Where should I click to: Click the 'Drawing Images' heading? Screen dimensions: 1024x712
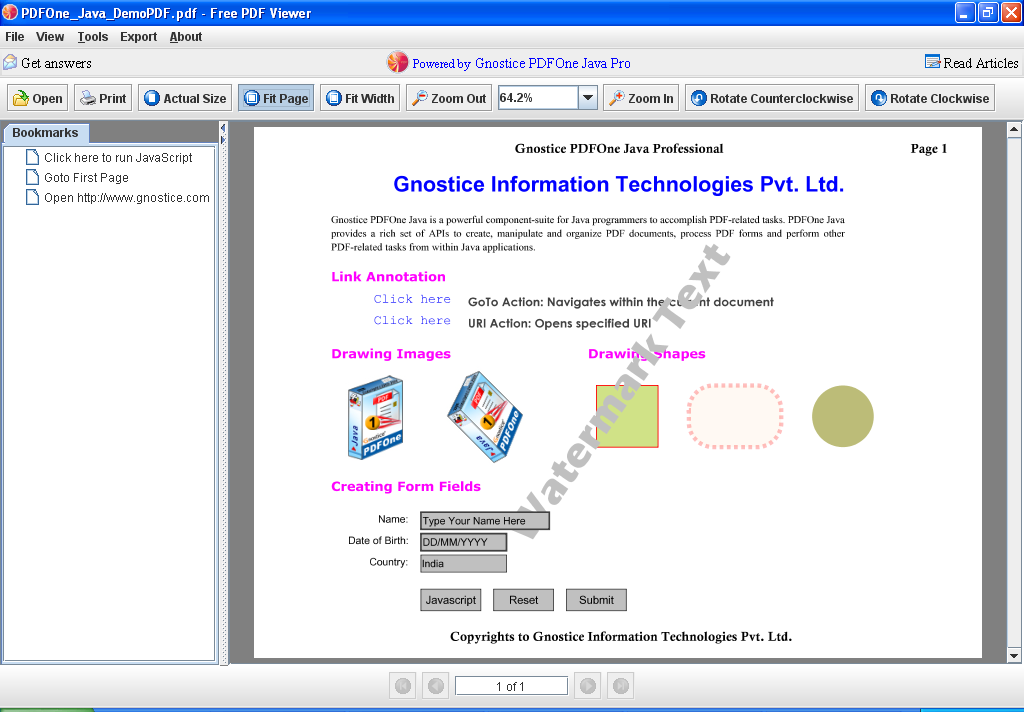pyautogui.click(x=391, y=353)
